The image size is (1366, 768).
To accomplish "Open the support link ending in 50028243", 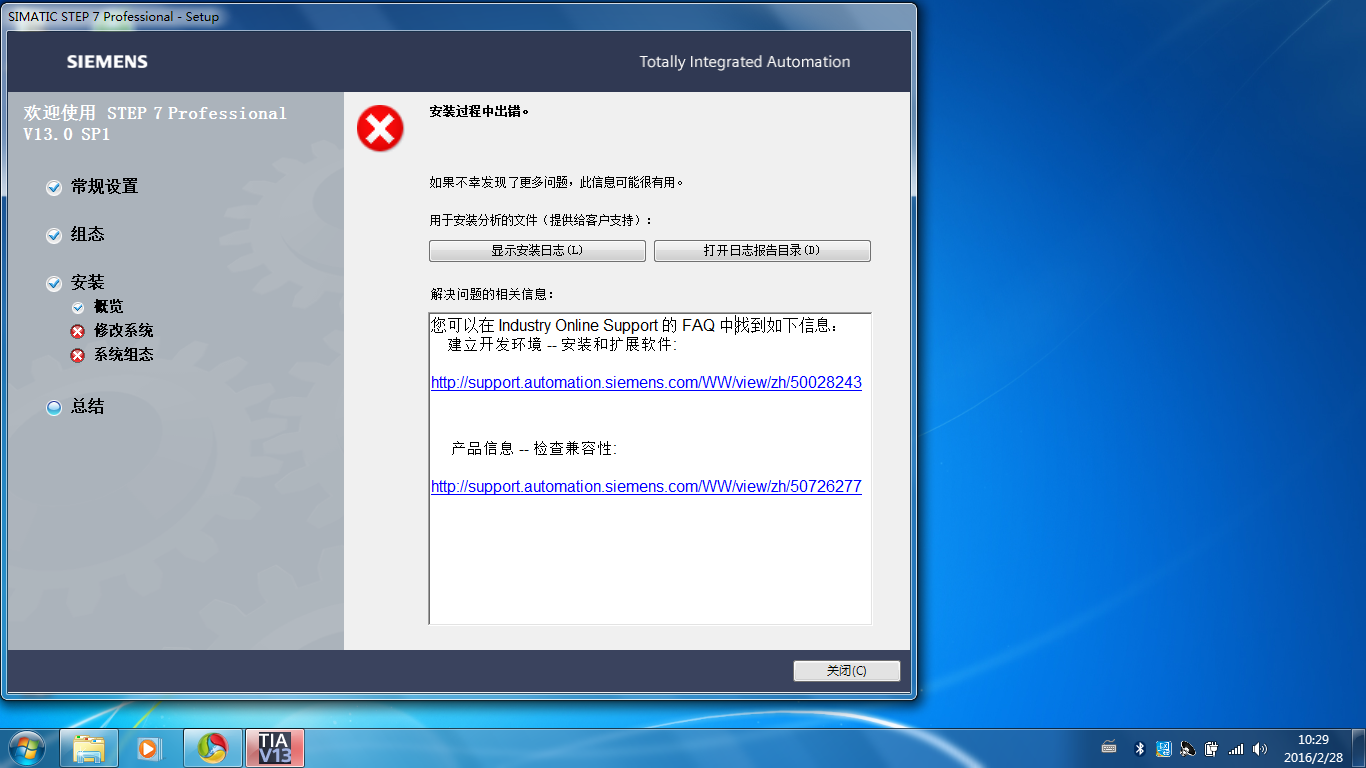I will 646,383.
